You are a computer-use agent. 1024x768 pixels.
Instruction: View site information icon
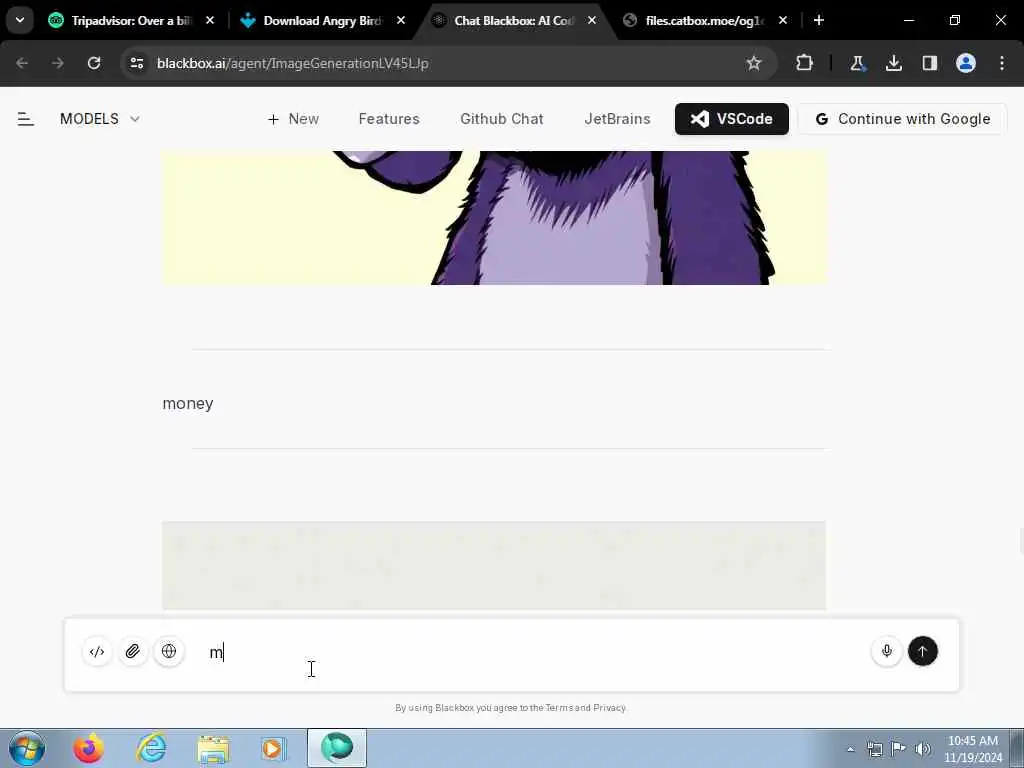pos(136,63)
